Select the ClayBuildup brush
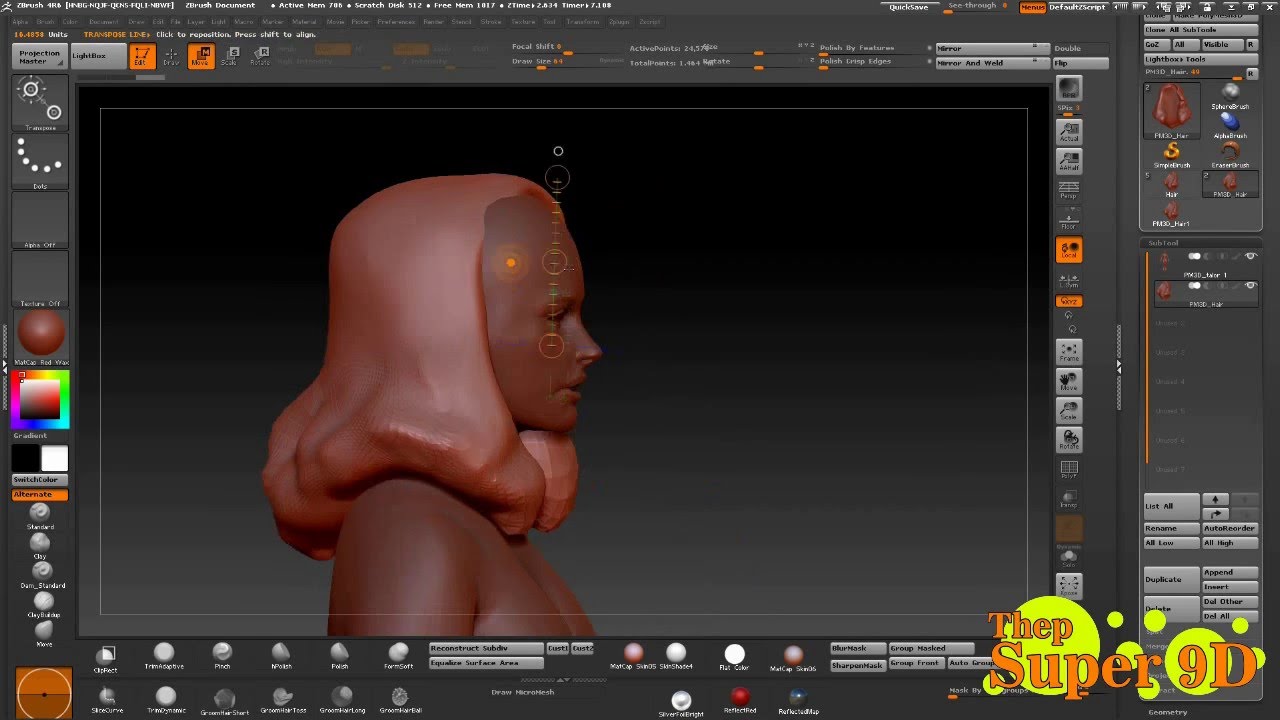This screenshot has height=720, width=1280. click(x=42, y=603)
